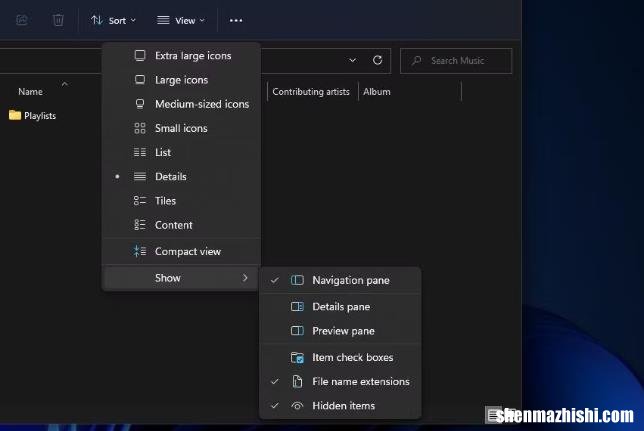Open the See more three-dots menu

(236, 20)
